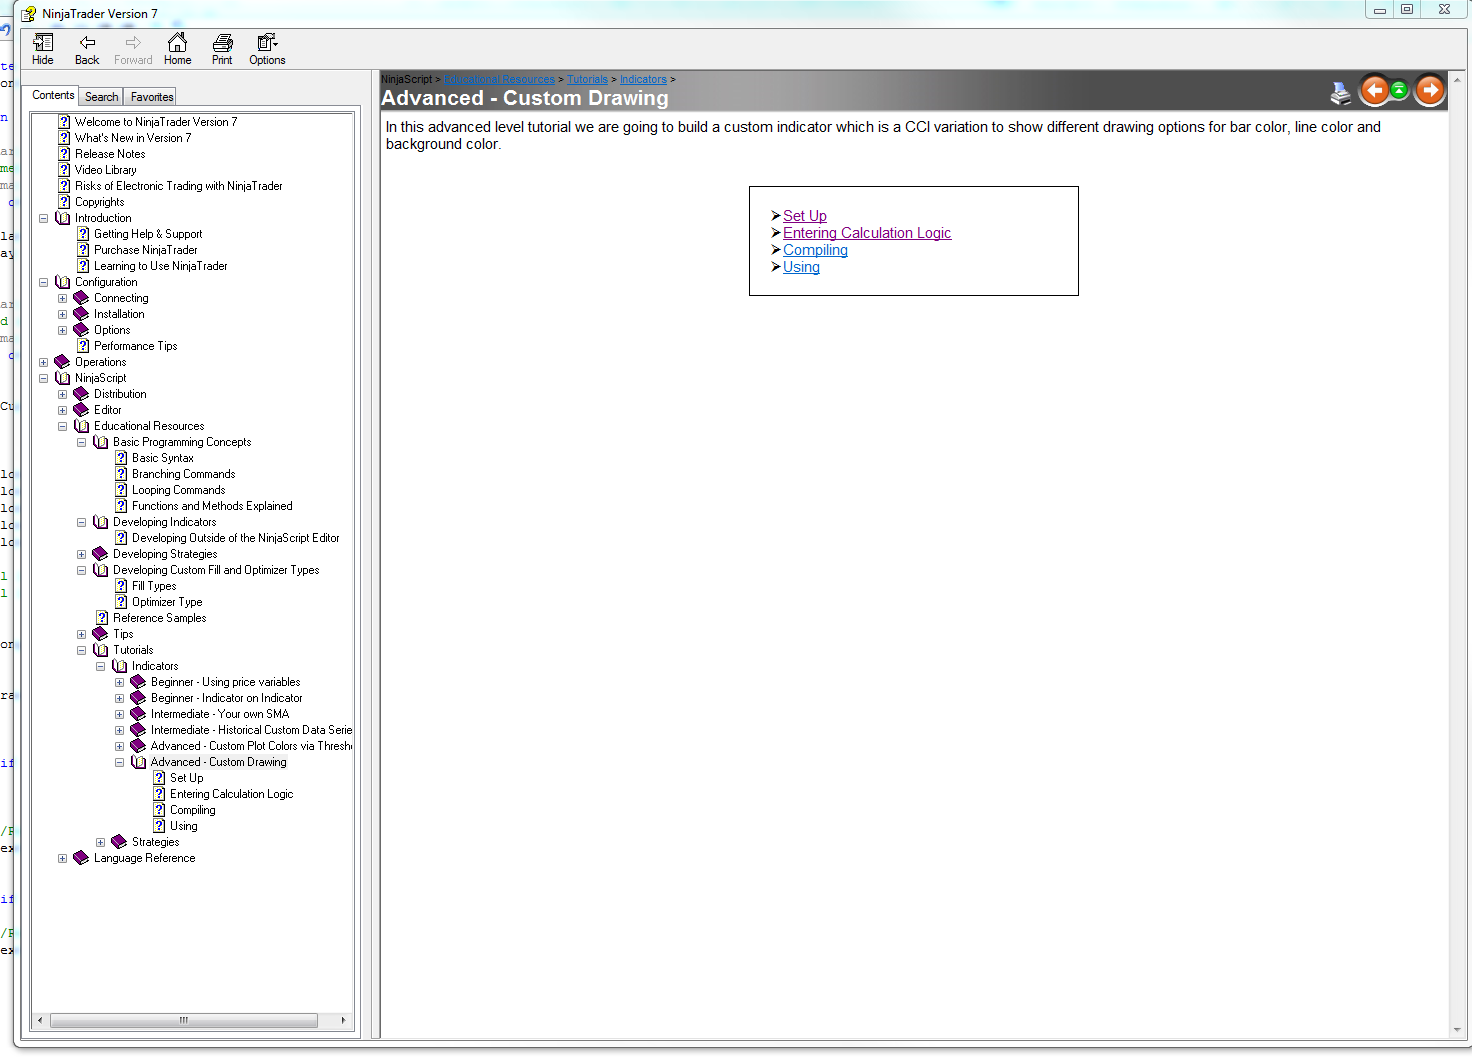
Task: Click the page icon beside Basic Syntax
Action: pyautogui.click(x=121, y=458)
